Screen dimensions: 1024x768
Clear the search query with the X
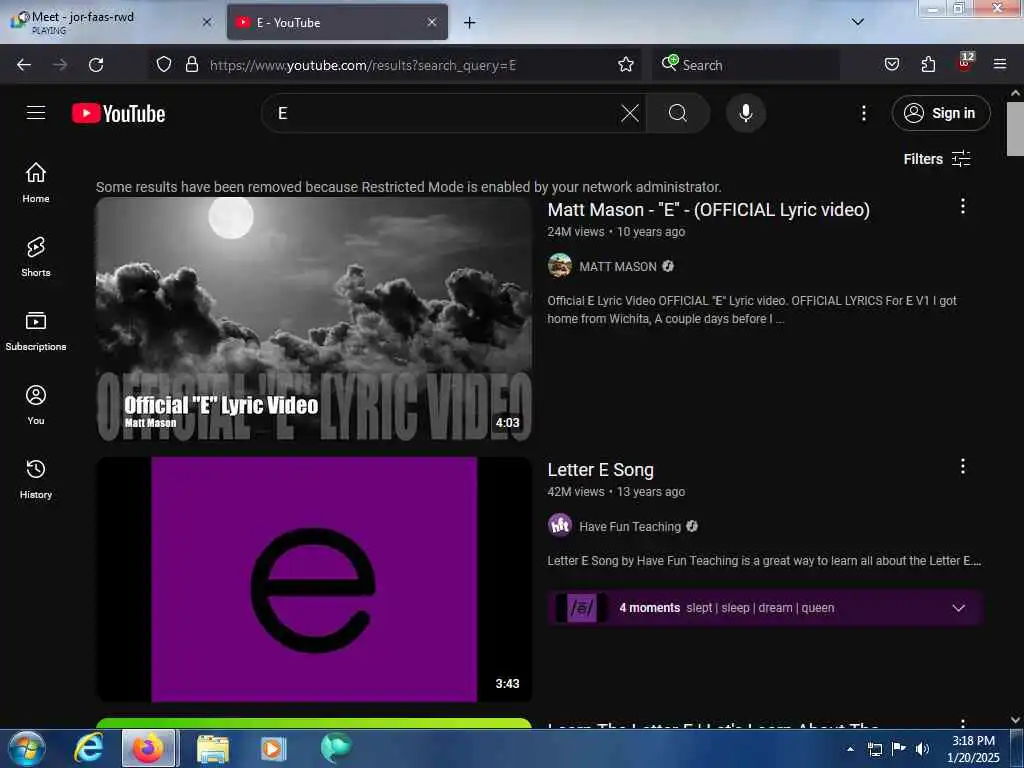click(630, 113)
